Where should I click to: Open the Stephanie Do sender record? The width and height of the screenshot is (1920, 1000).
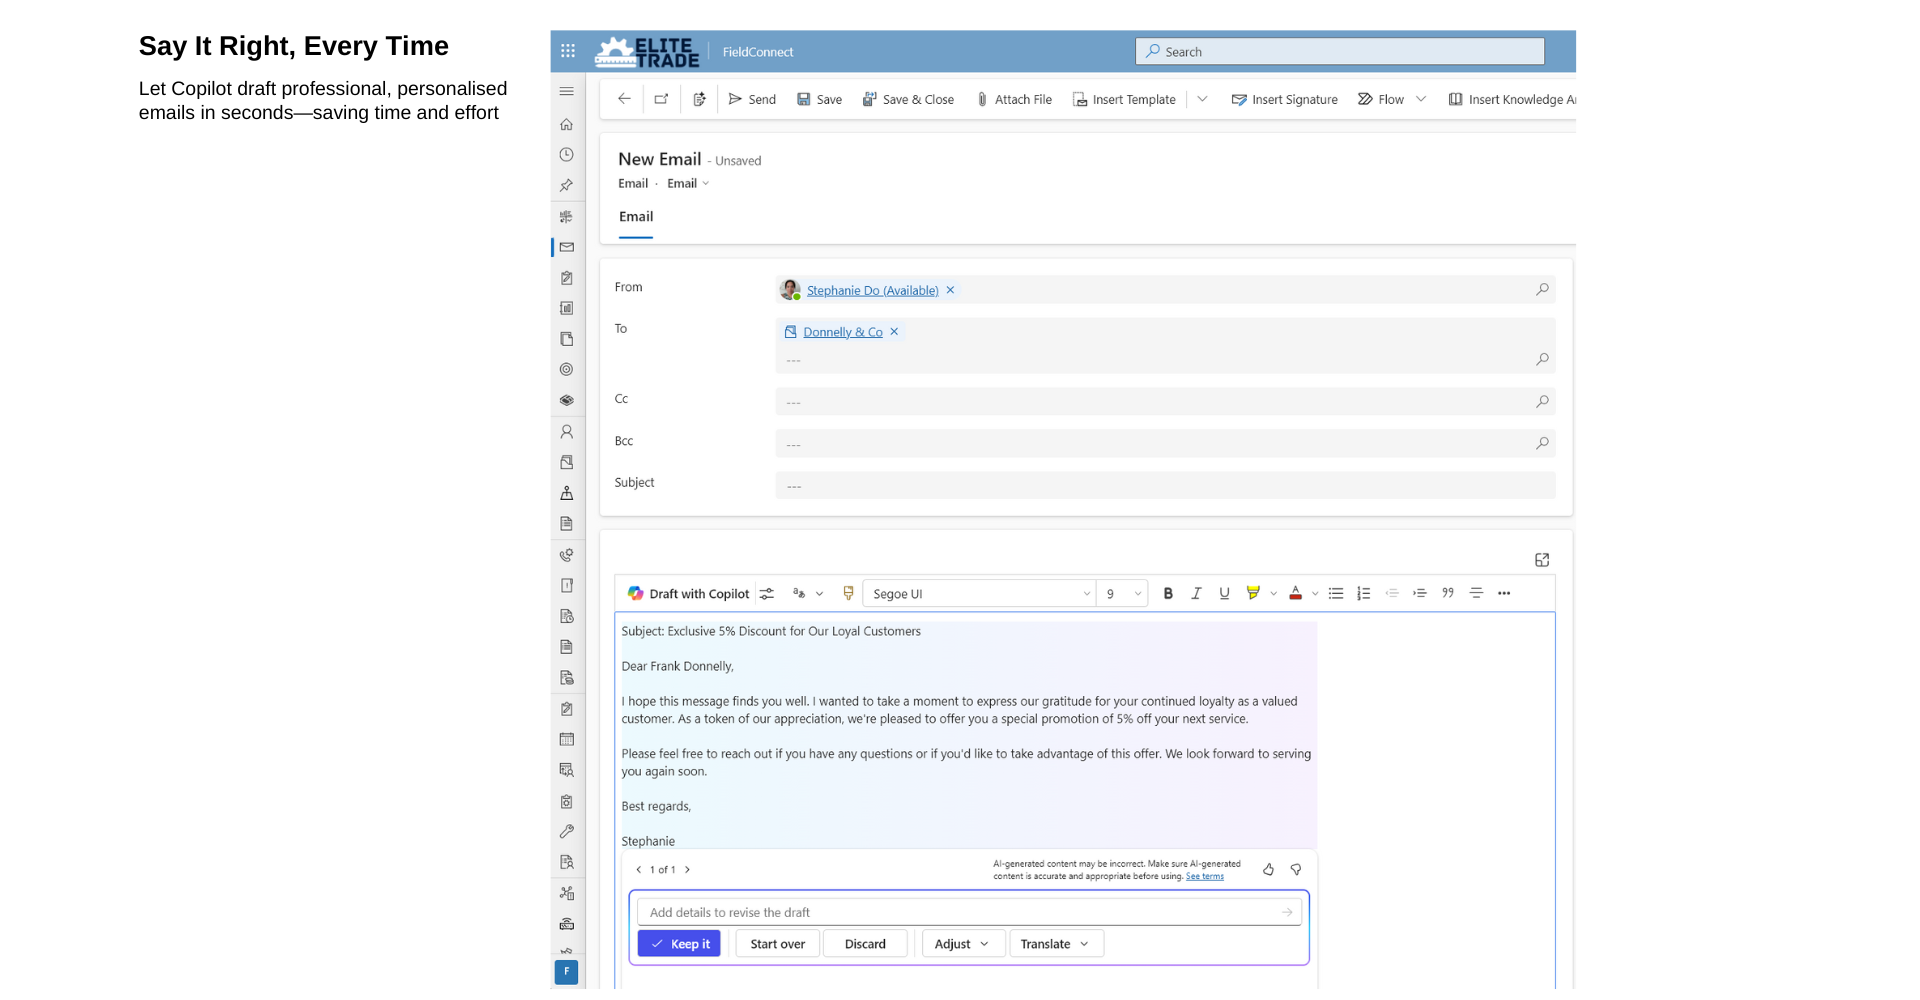tap(872, 291)
